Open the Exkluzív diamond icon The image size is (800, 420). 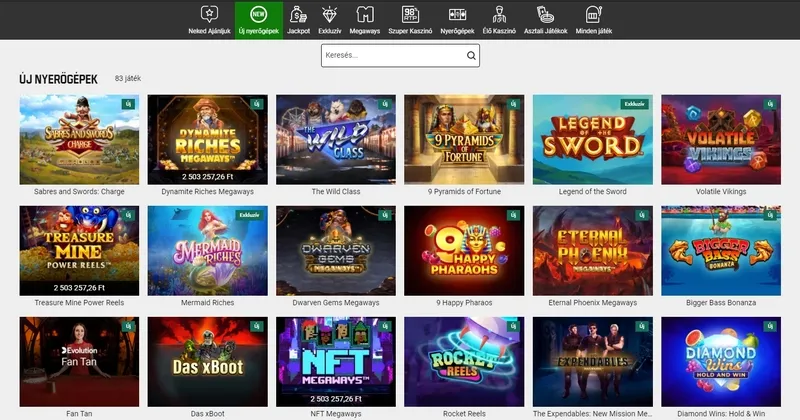tap(330, 14)
